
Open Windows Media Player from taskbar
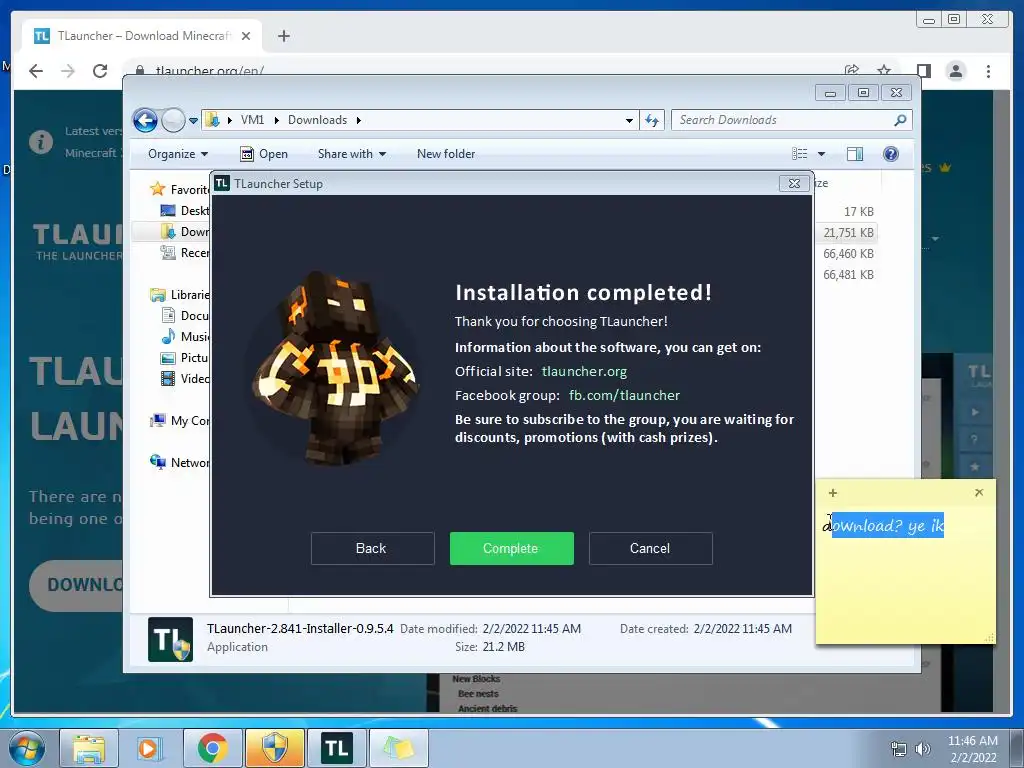click(x=148, y=748)
